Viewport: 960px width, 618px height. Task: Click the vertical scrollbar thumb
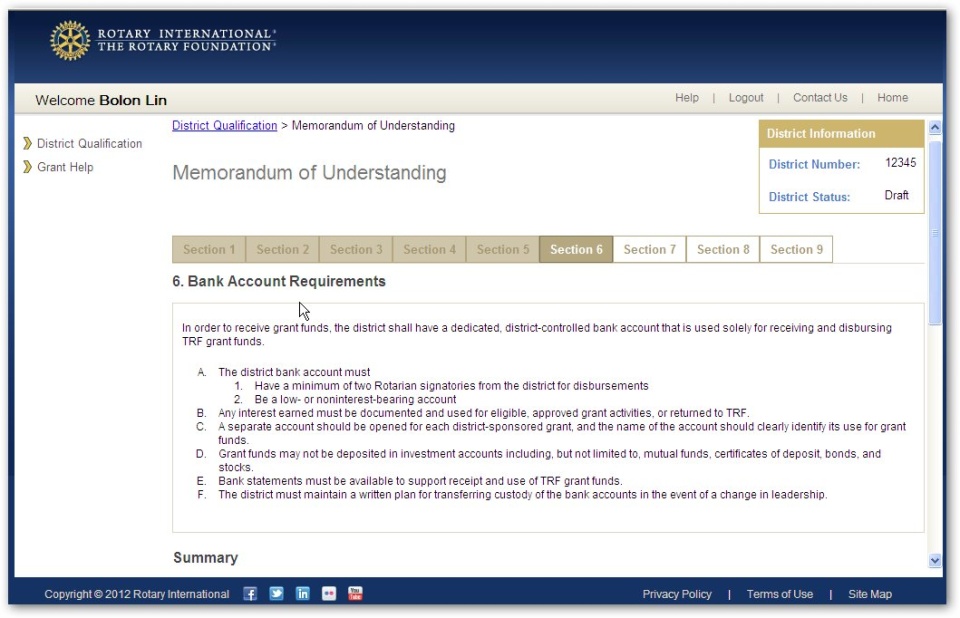point(934,233)
